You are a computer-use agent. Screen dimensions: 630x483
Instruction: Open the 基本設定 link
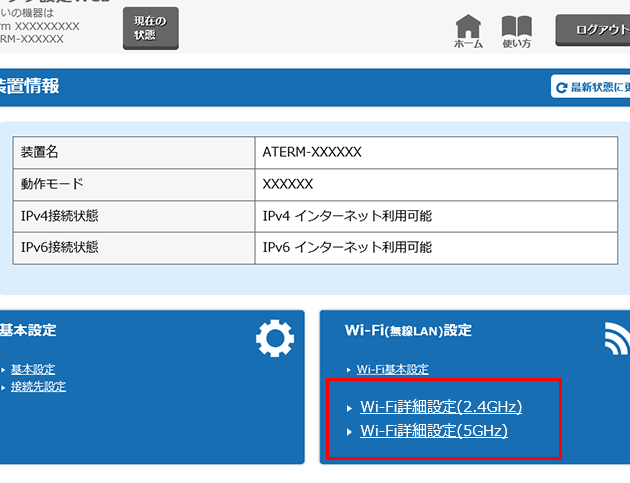point(33,369)
